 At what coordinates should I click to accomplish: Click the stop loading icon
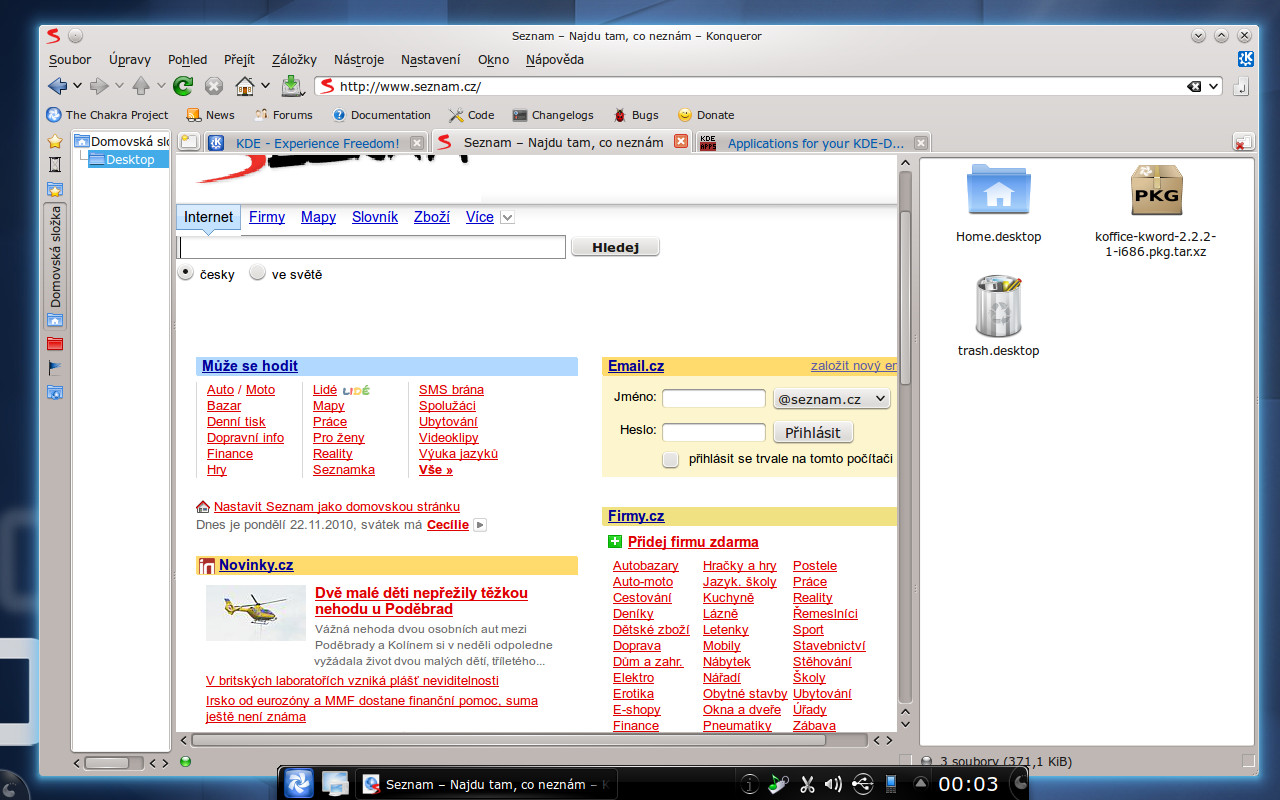point(213,86)
